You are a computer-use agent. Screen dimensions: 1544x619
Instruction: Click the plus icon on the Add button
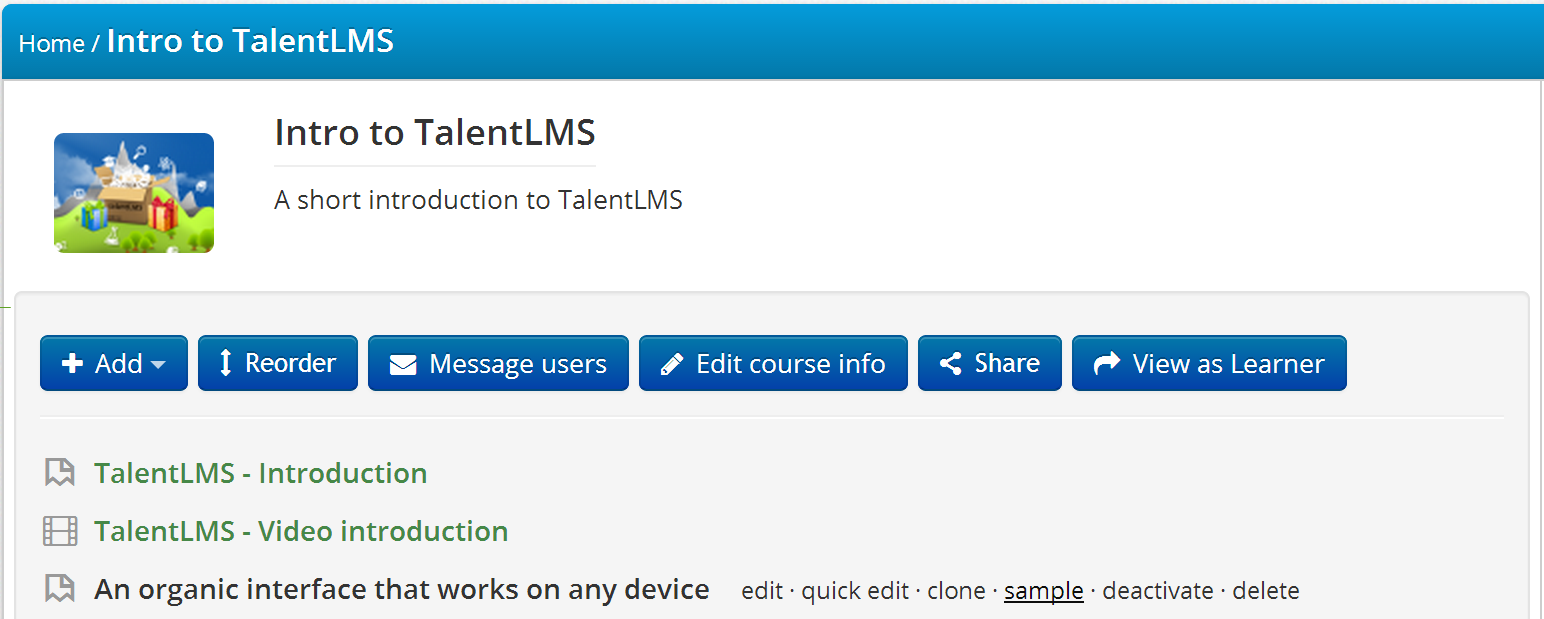pyautogui.click(x=73, y=363)
